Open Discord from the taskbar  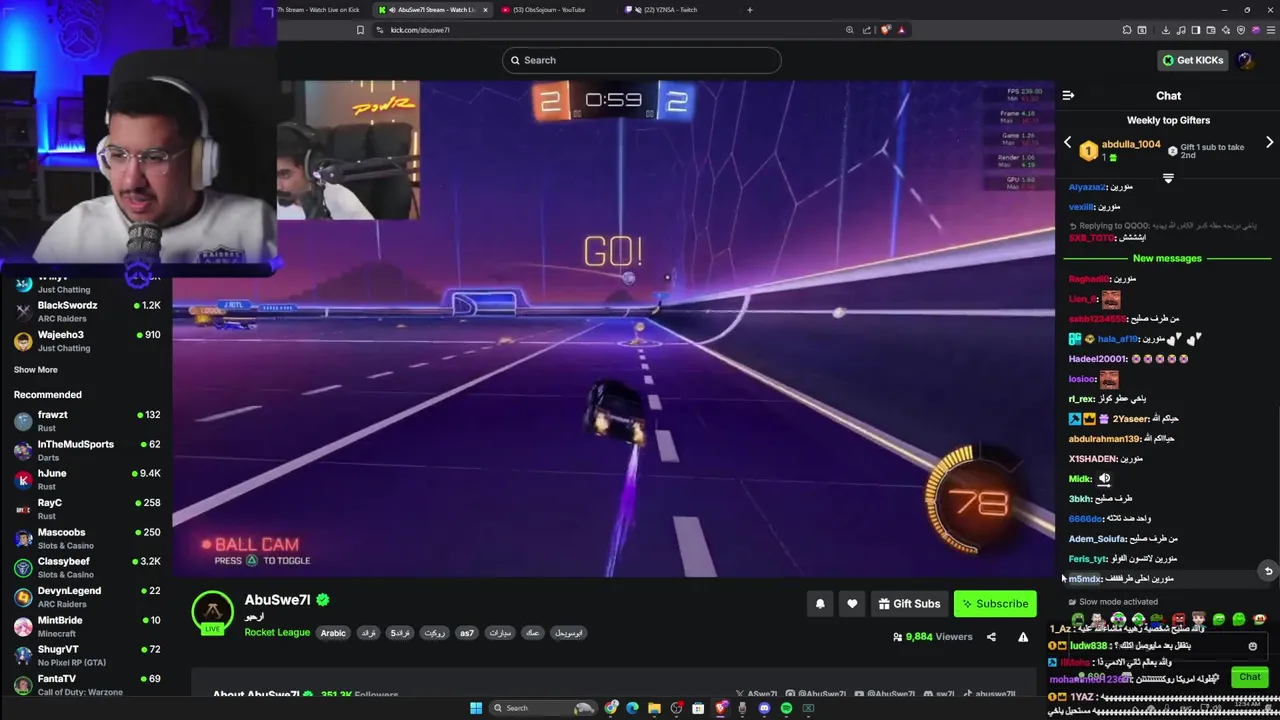coord(764,708)
